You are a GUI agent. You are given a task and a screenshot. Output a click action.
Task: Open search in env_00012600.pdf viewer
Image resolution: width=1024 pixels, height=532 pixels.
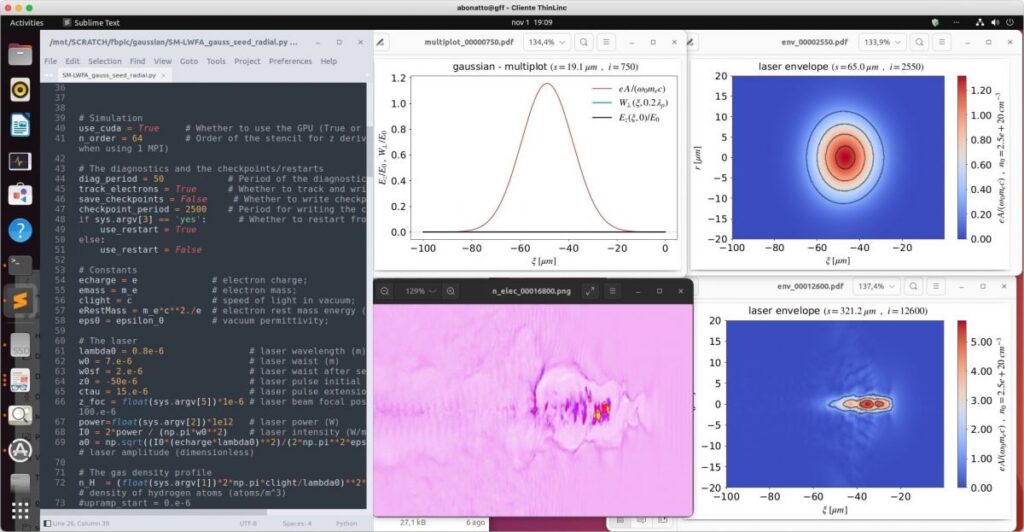[913, 286]
